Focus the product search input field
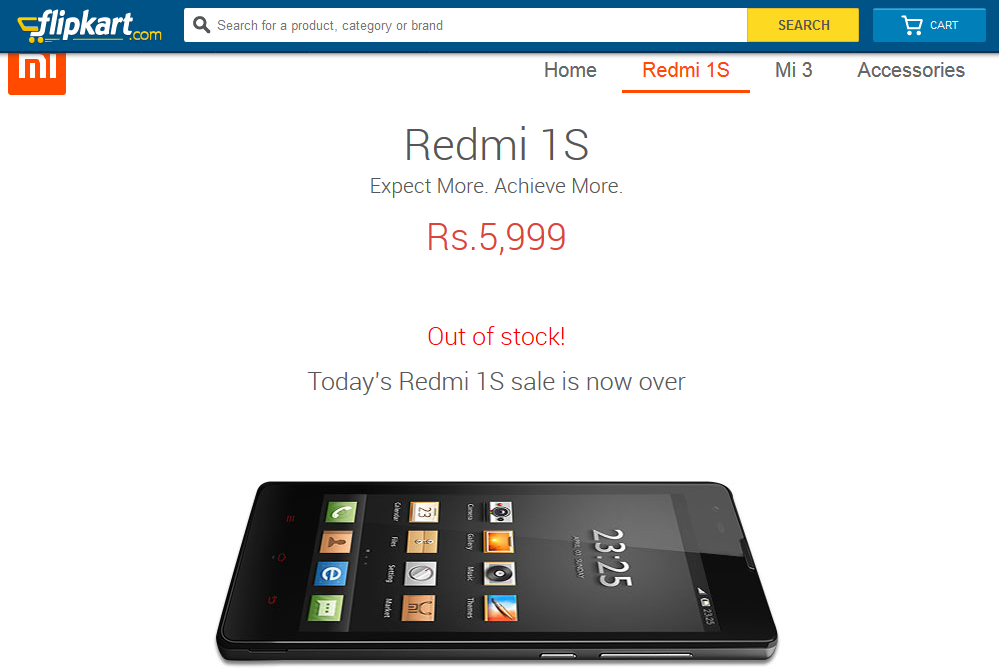 pos(465,25)
